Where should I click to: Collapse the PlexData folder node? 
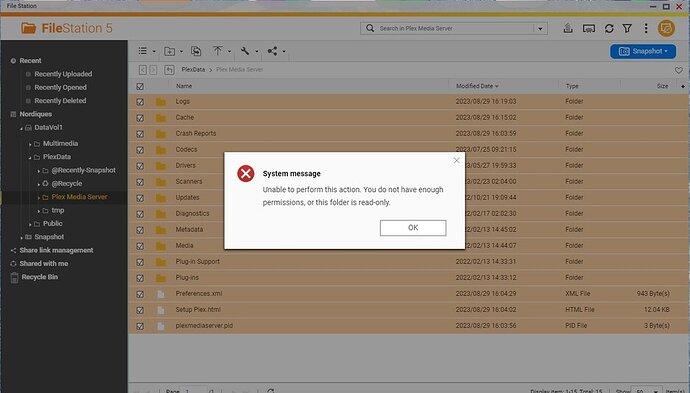click(x=30, y=157)
